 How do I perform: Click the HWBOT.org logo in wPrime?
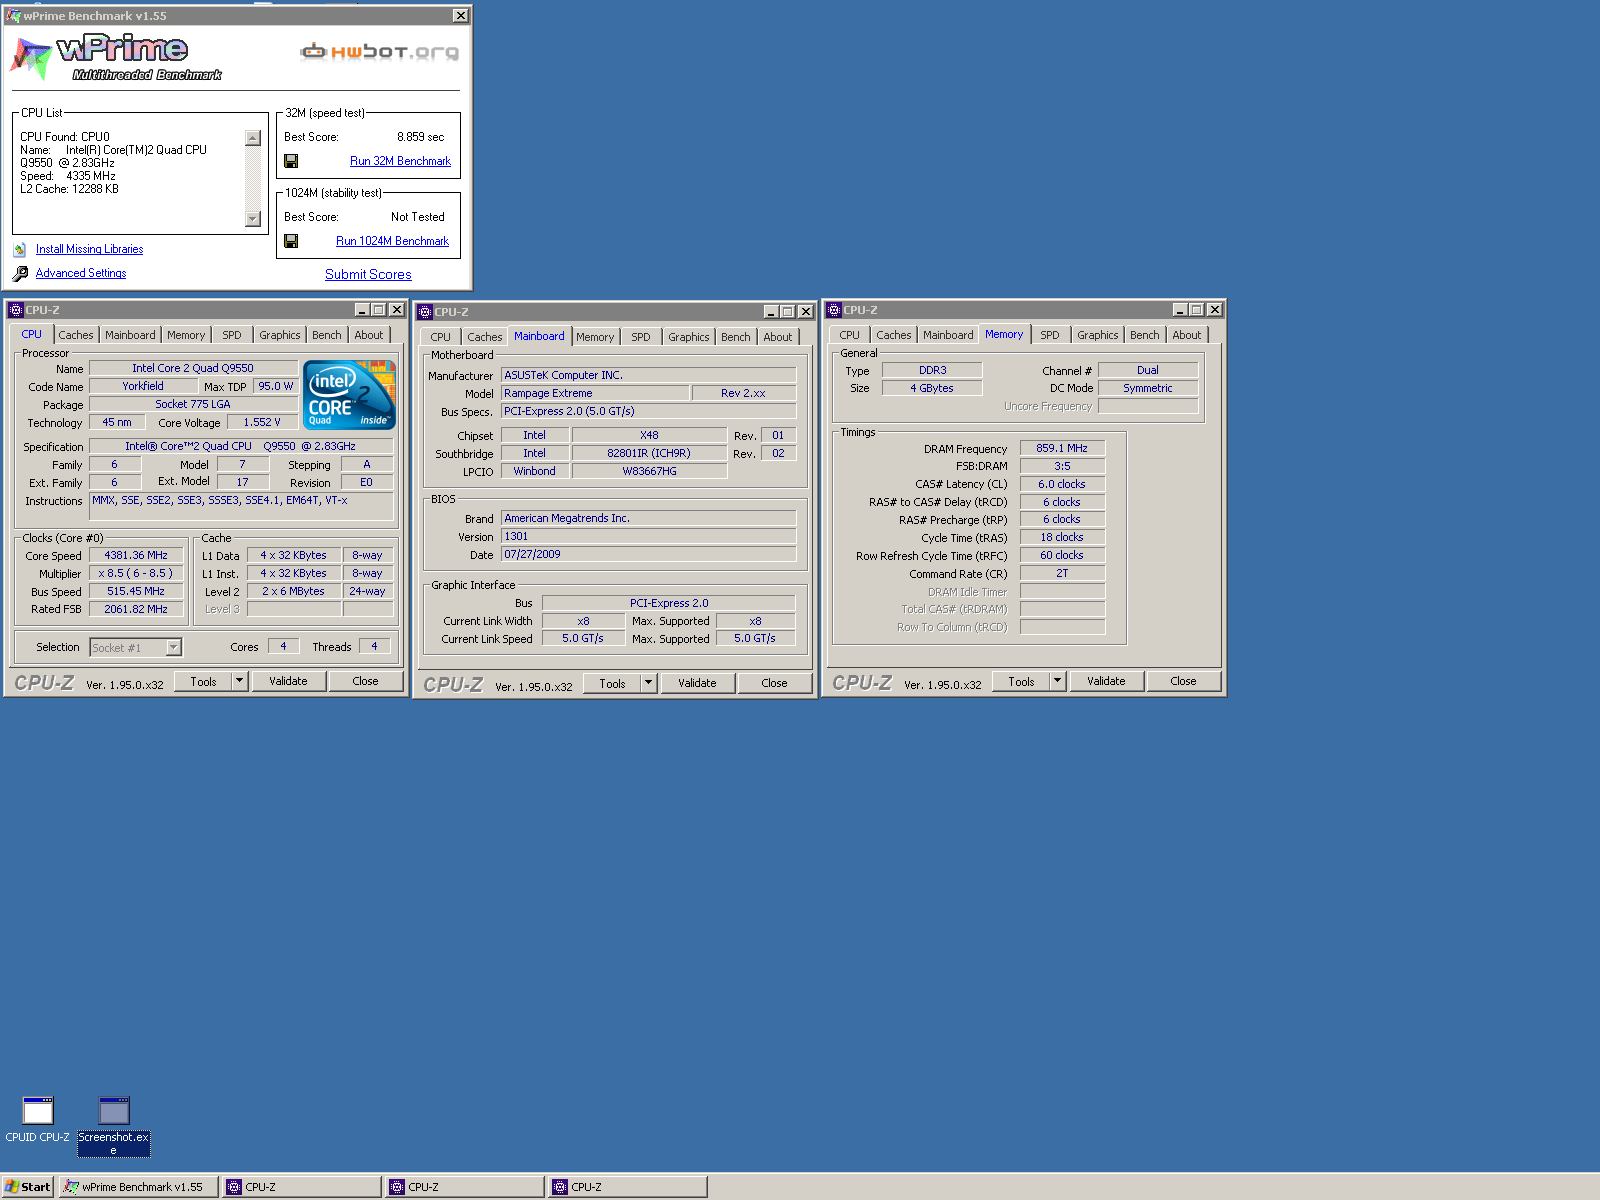380,51
